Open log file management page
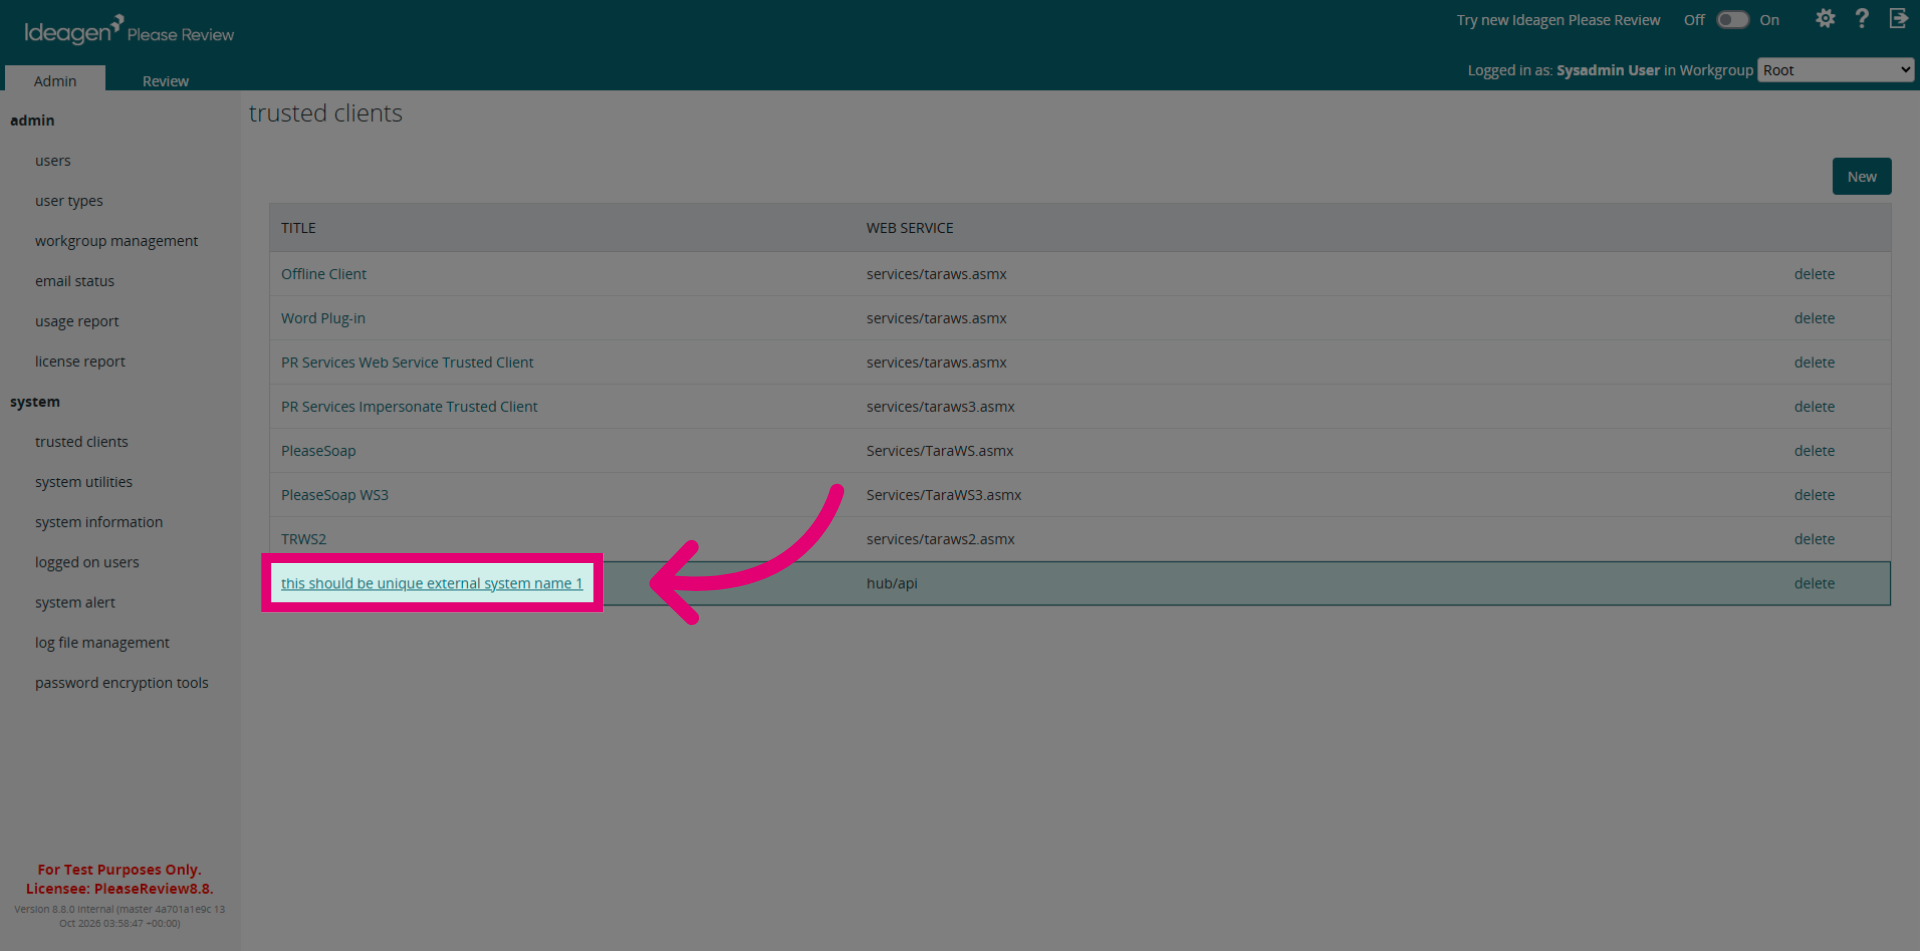Image resolution: width=1920 pixels, height=951 pixels. (x=102, y=642)
